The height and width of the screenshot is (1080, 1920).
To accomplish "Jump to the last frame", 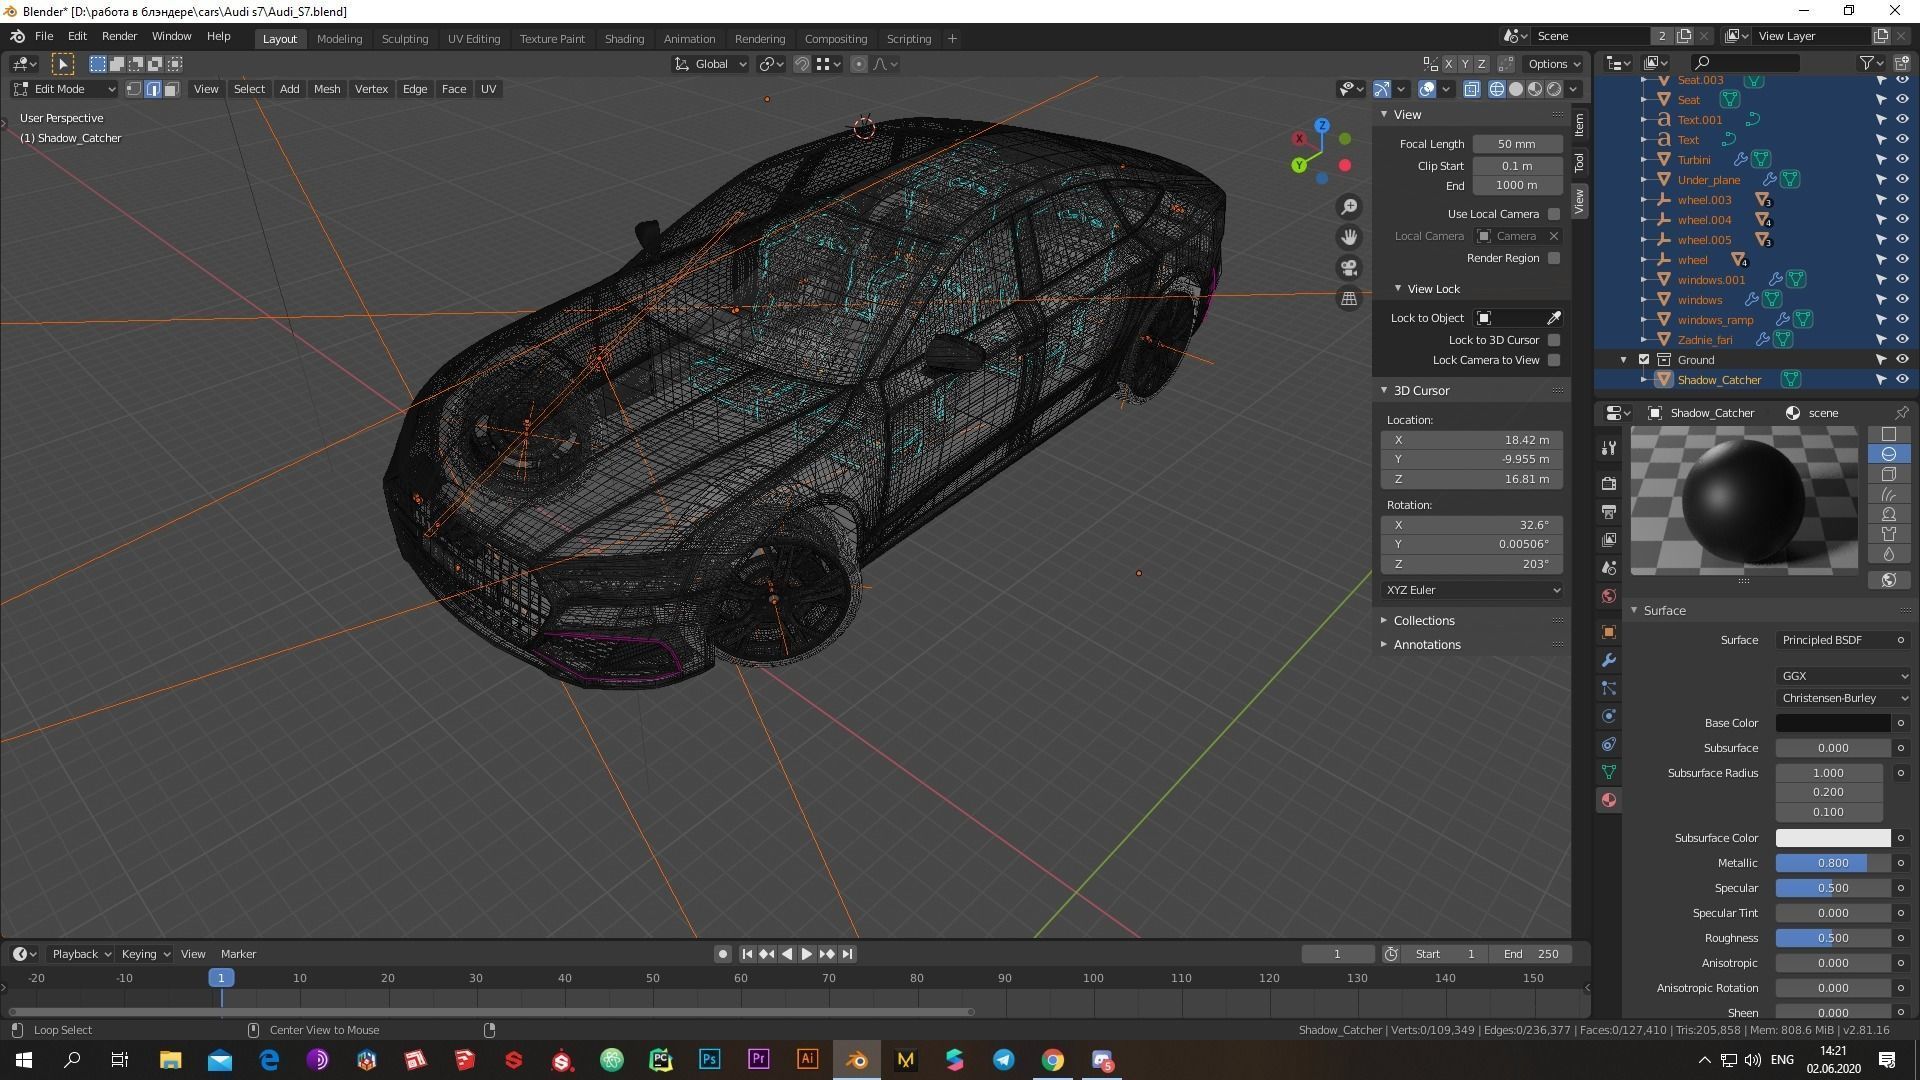I will [x=847, y=954].
